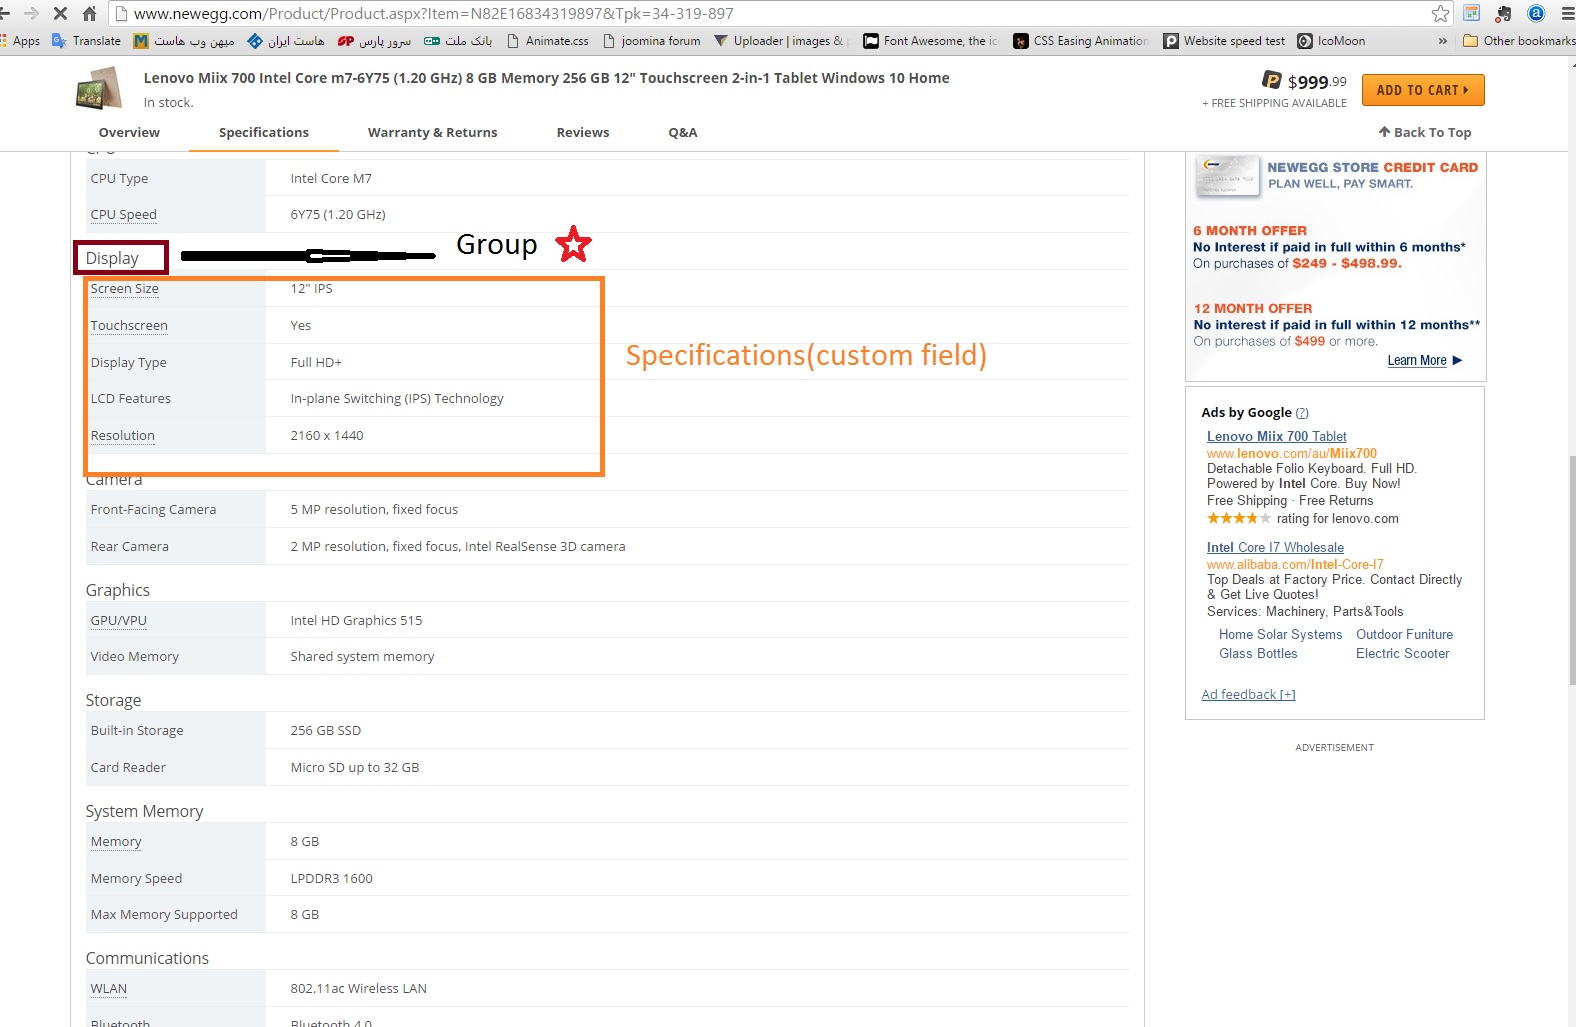Click the 'Full HD+' display type value

coord(316,363)
